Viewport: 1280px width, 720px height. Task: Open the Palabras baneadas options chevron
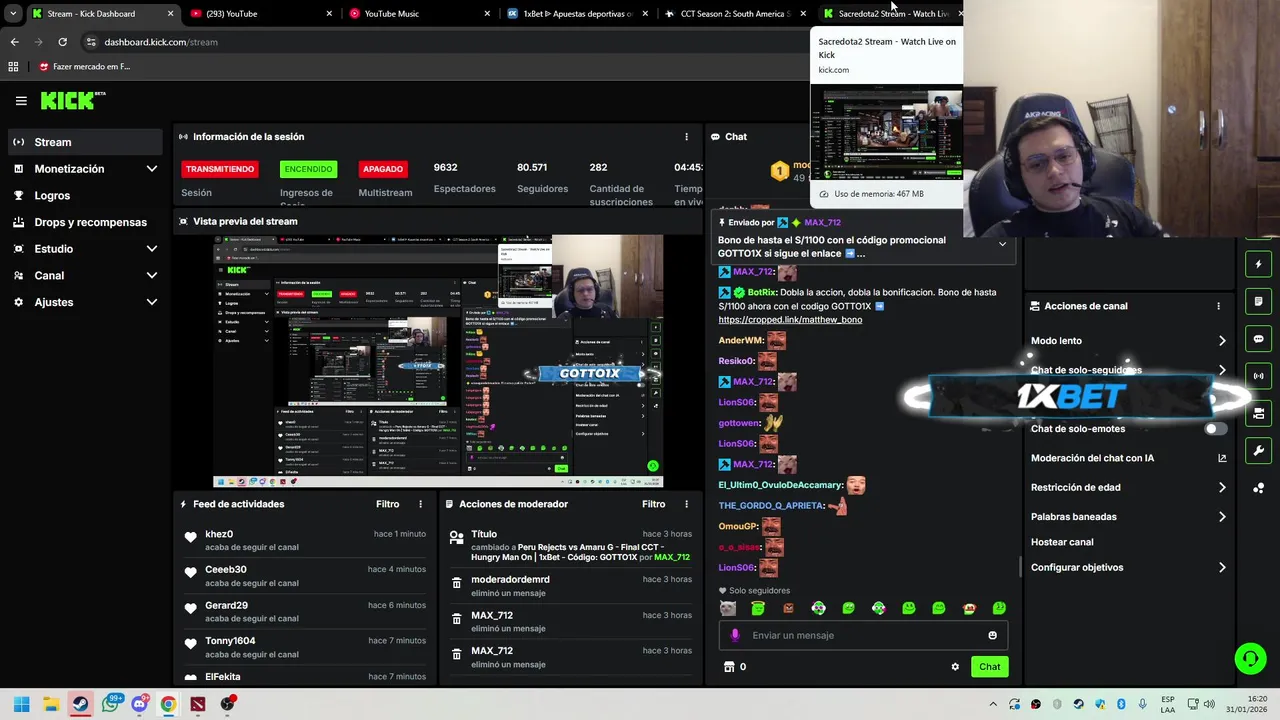(1222, 517)
